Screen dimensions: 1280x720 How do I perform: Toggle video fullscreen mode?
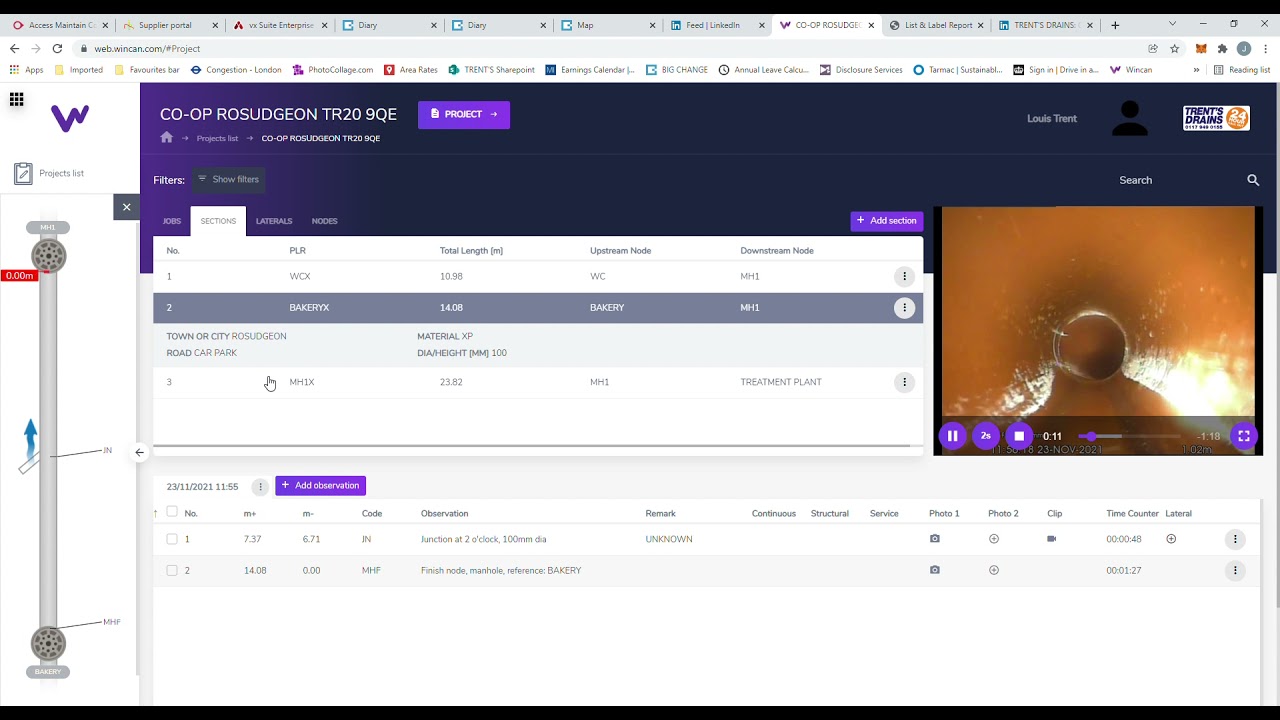point(1244,436)
